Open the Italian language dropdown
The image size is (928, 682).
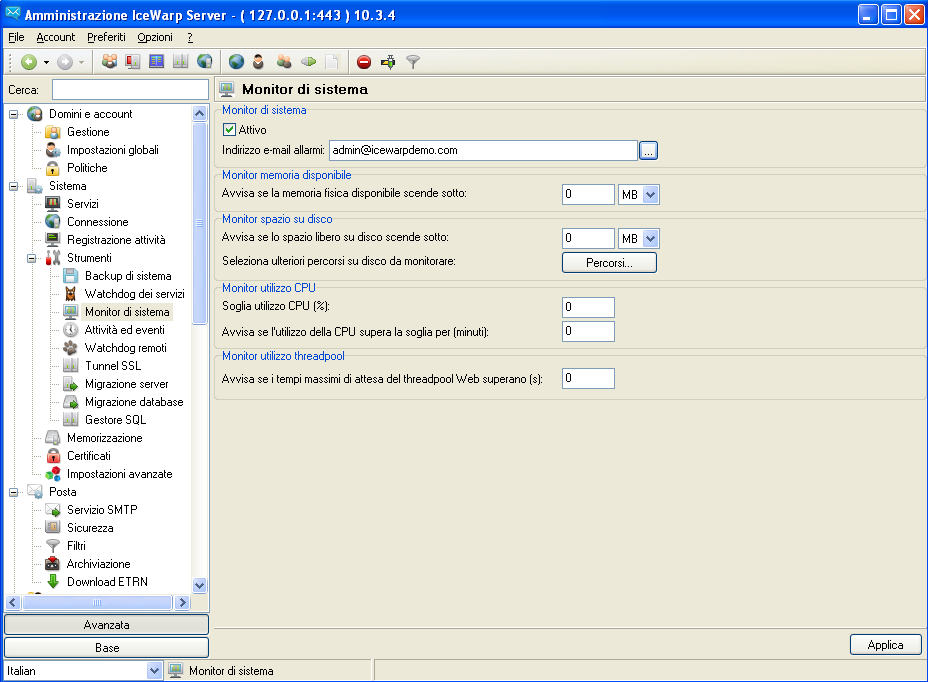154,671
